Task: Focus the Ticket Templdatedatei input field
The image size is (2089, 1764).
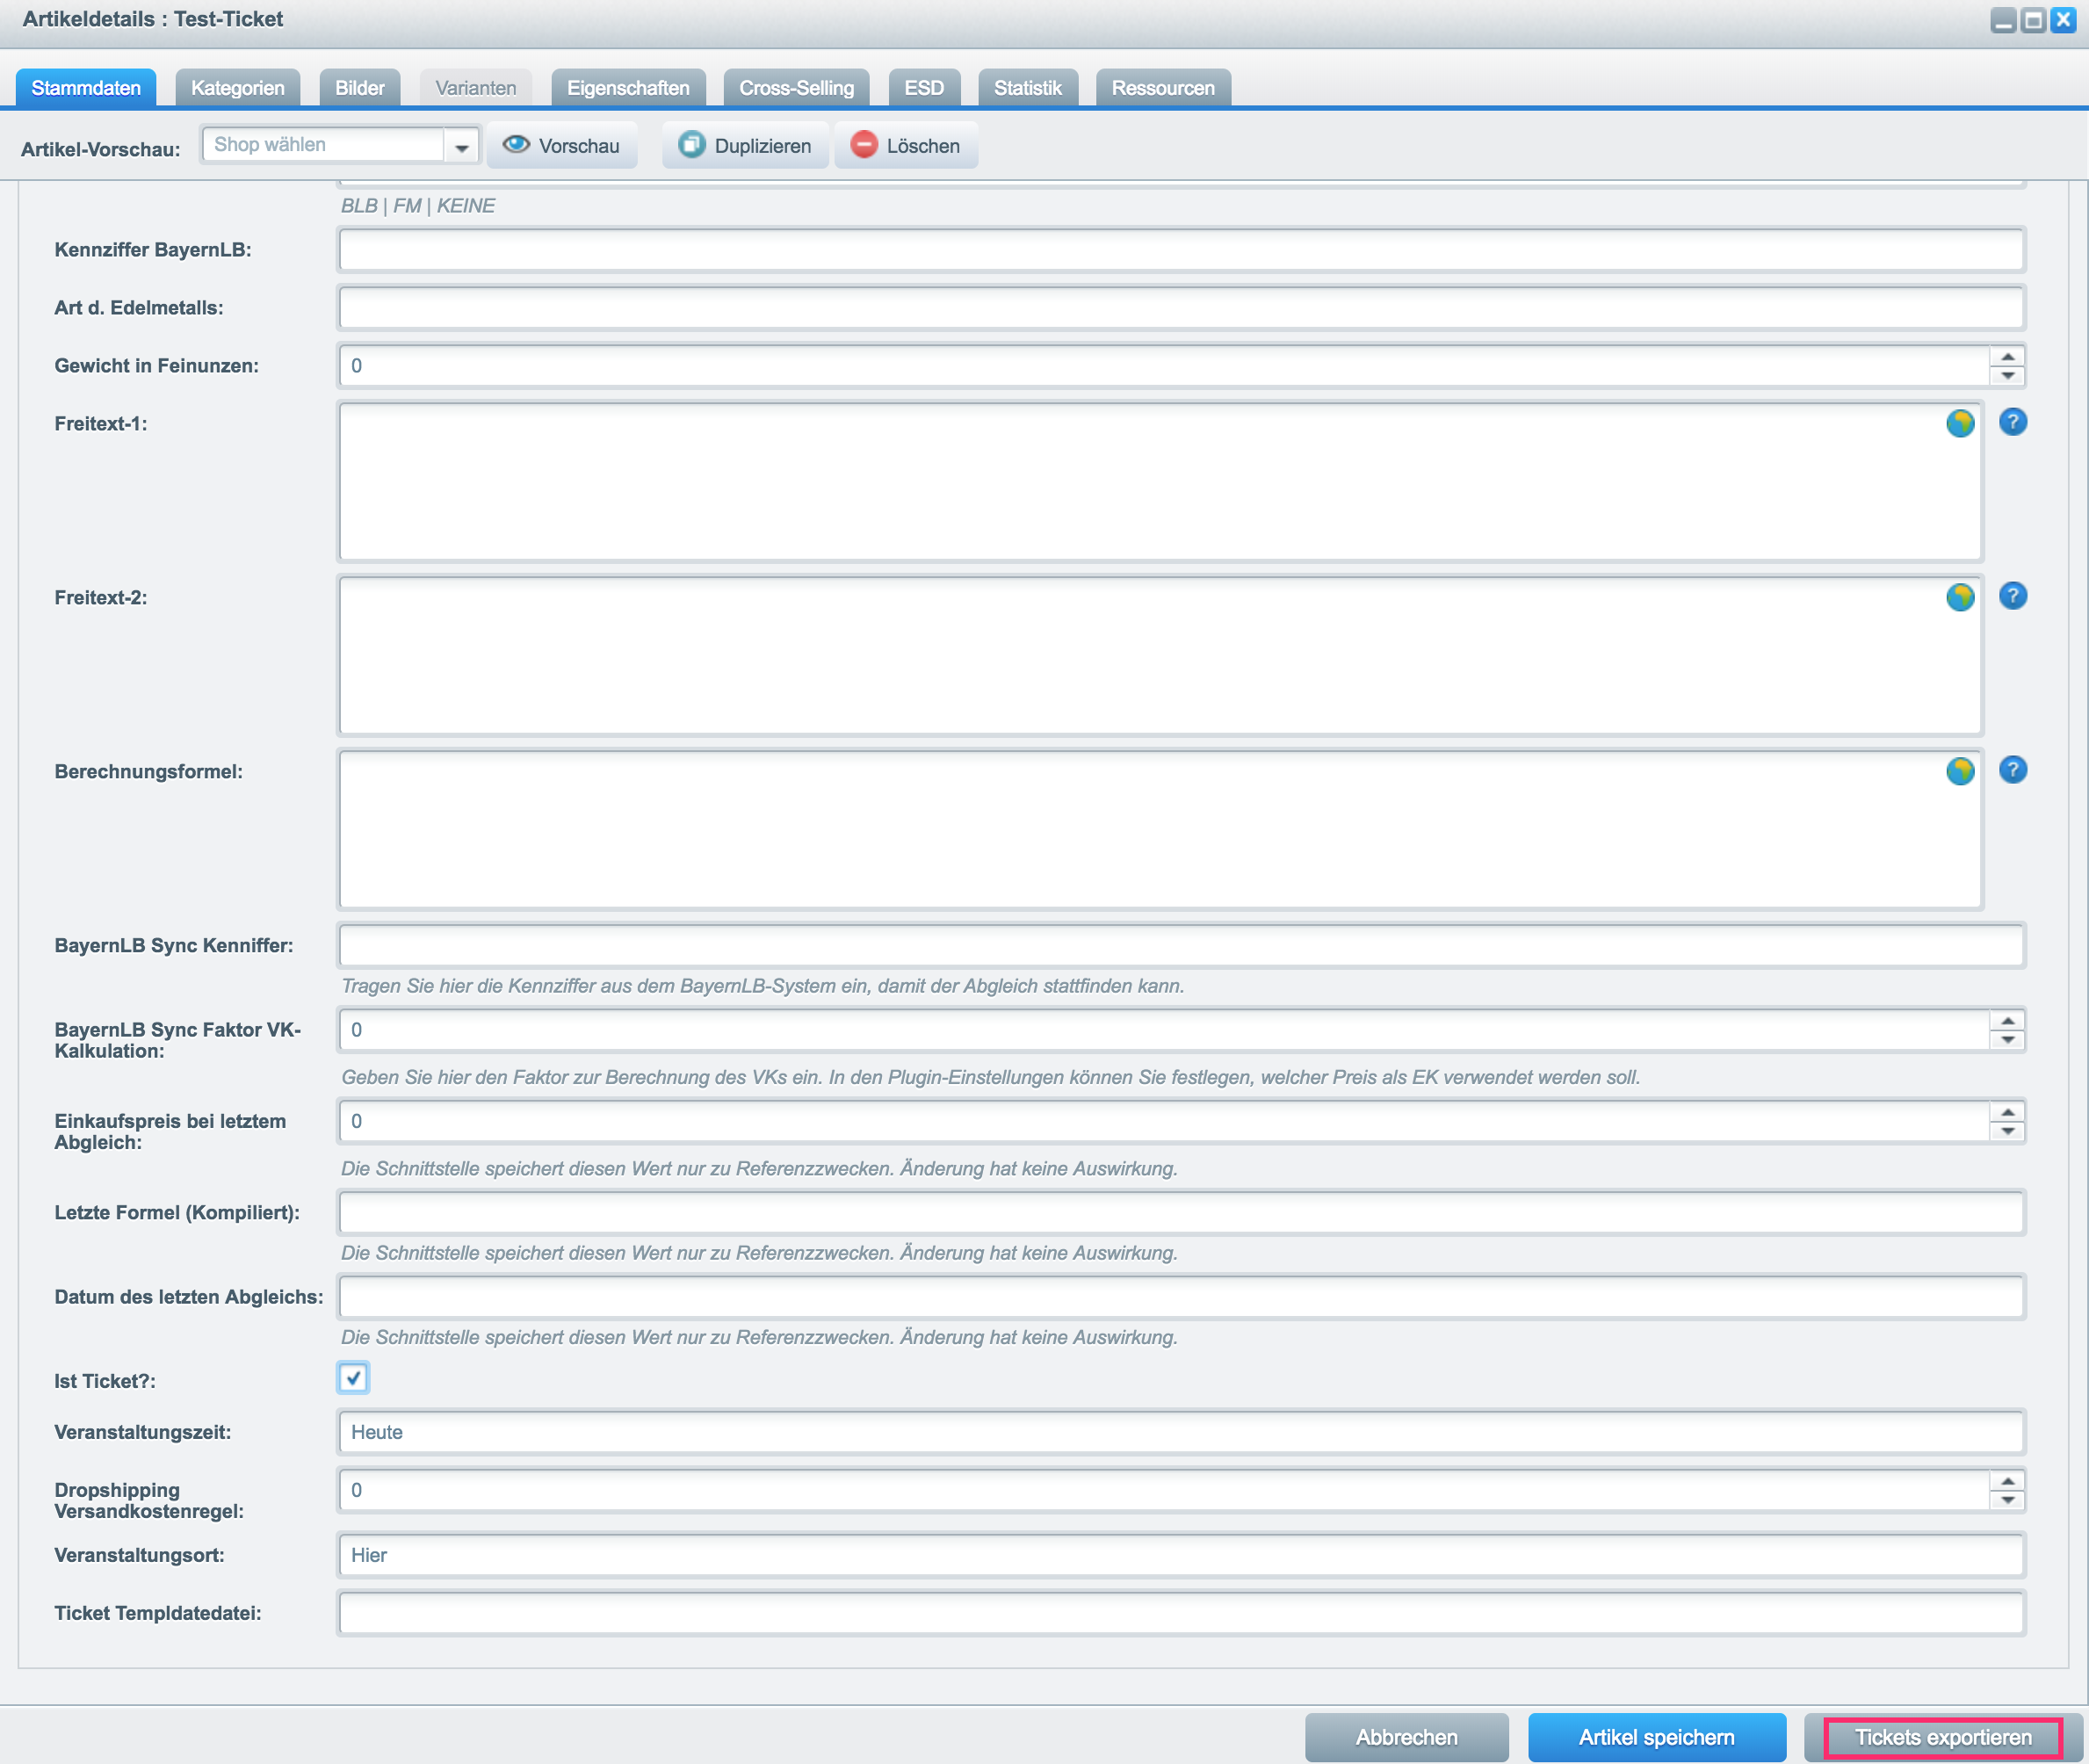Action: (x=1181, y=1614)
